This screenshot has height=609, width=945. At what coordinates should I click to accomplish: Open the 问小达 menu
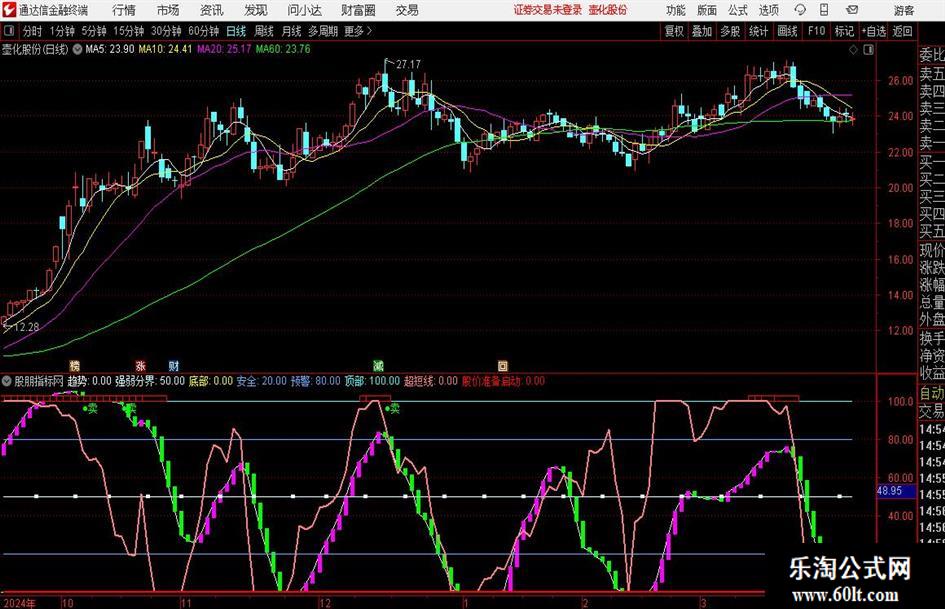tap(304, 10)
